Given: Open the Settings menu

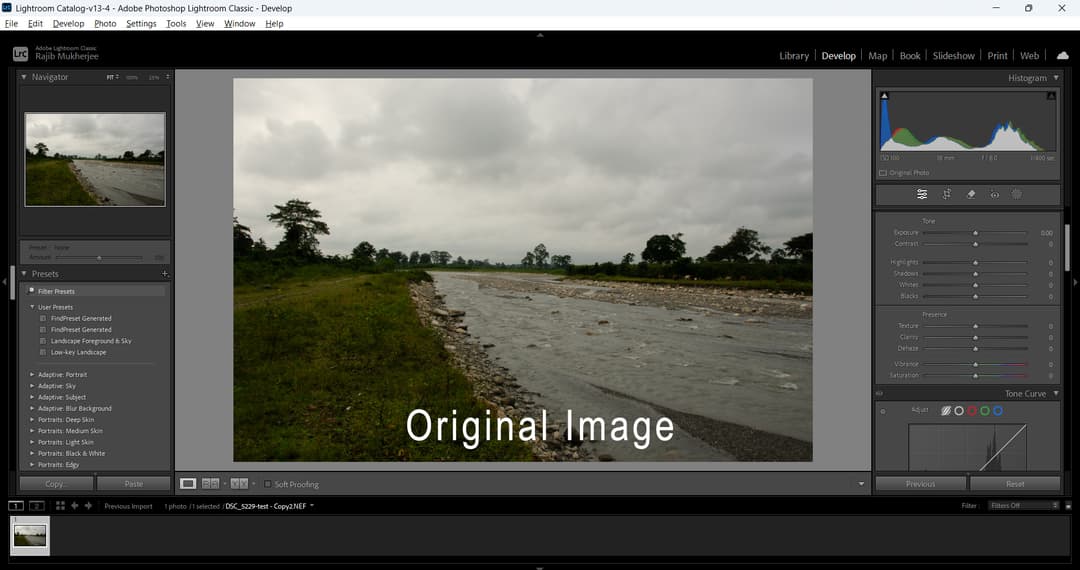Looking at the screenshot, I should point(141,23).
